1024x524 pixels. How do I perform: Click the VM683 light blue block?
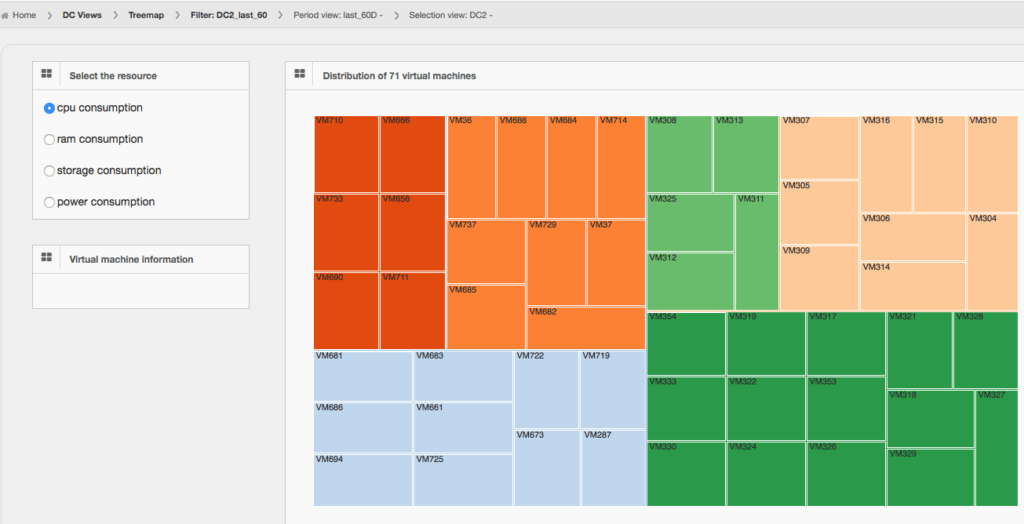click(463, 376)
